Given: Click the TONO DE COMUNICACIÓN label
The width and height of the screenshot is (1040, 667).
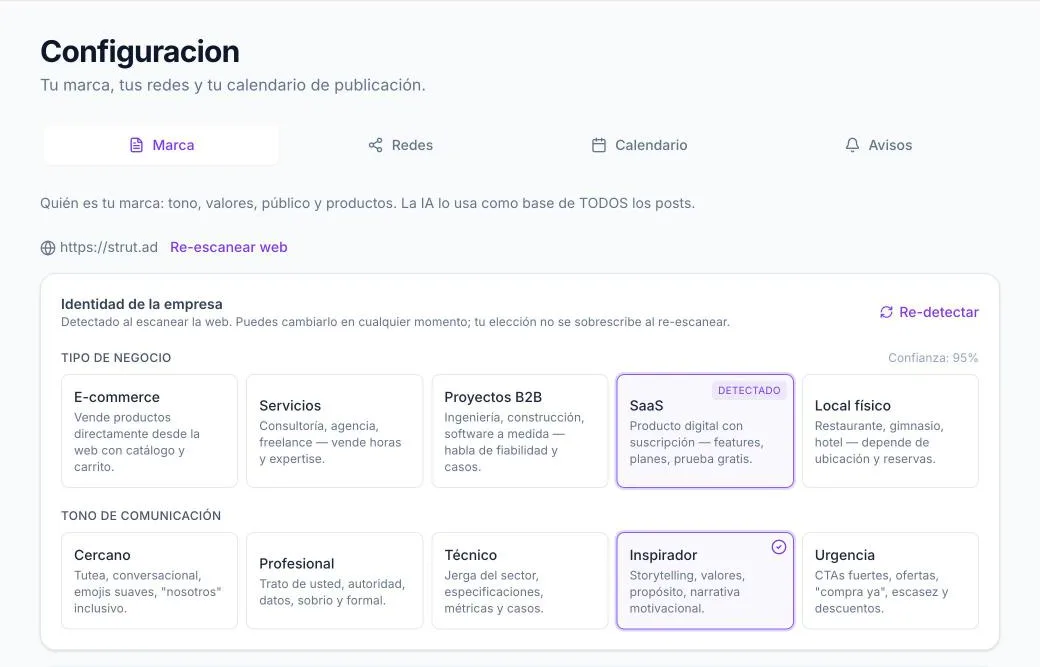Looking at the screenshot, I should pyautogui.click(x=141, y=516).
